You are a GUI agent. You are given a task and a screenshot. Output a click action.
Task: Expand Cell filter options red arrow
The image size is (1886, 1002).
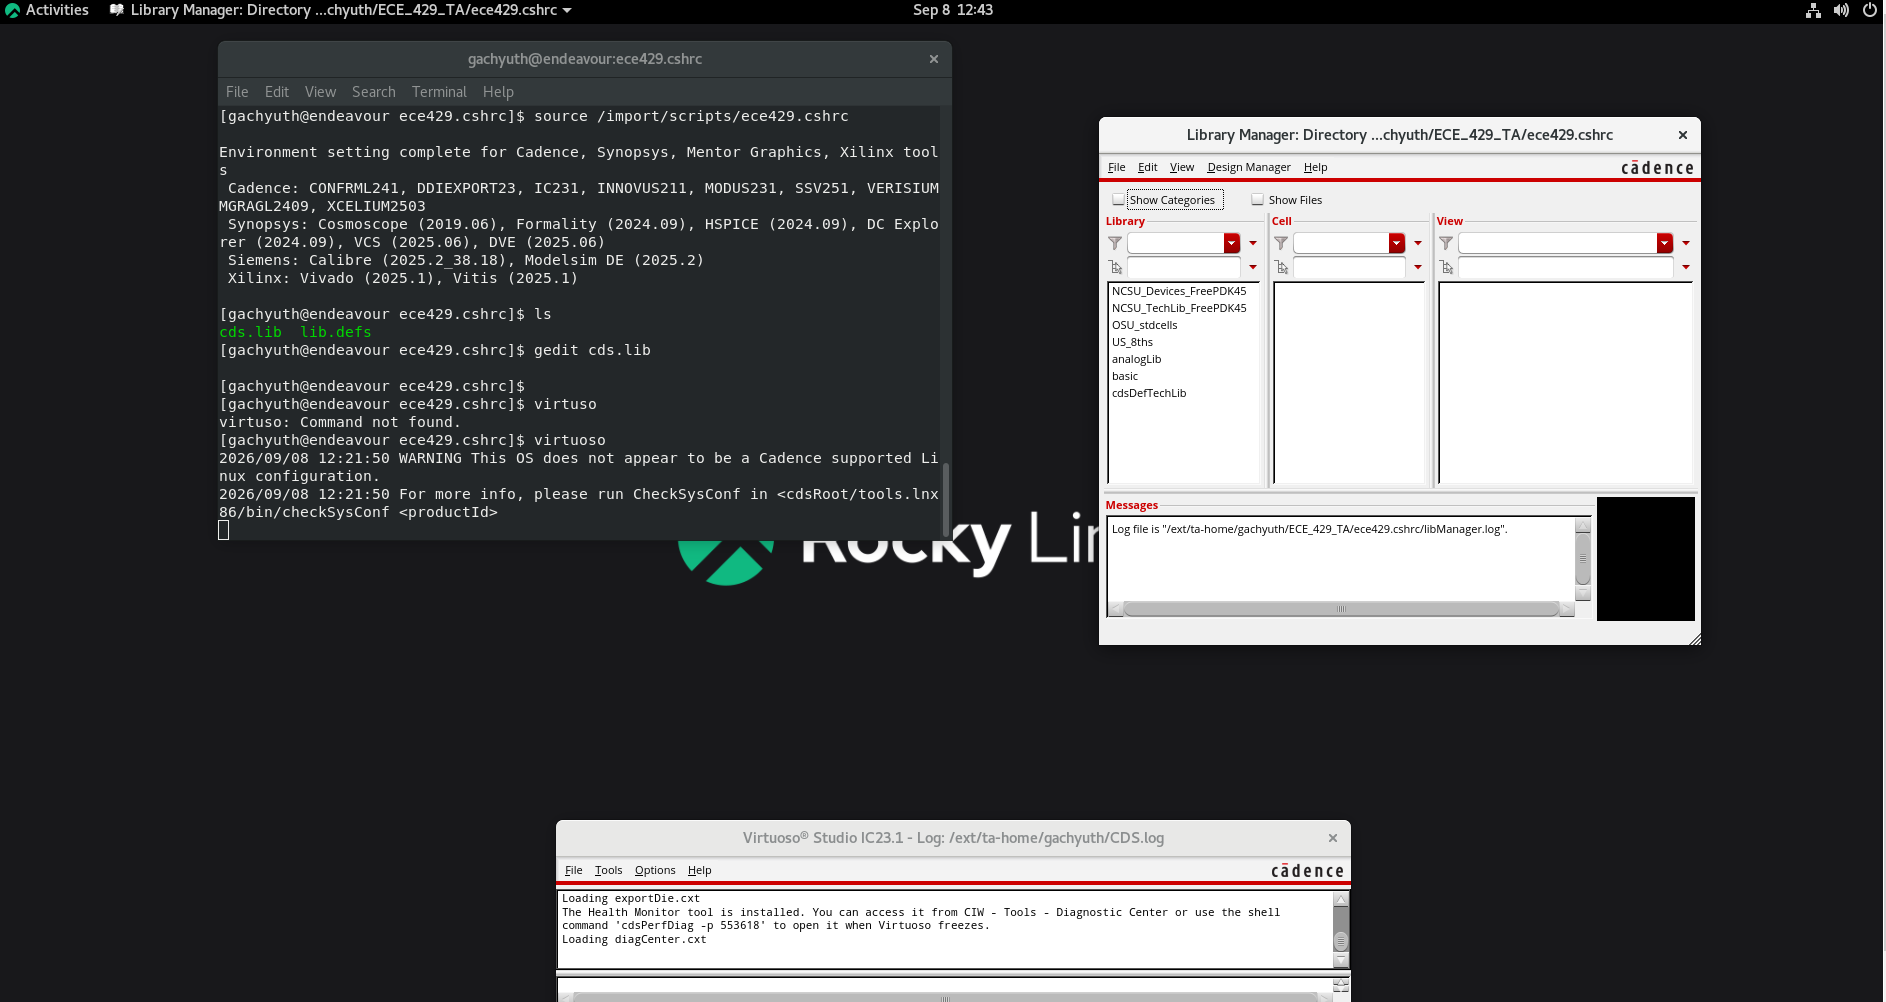click(x=1418, y=243)
